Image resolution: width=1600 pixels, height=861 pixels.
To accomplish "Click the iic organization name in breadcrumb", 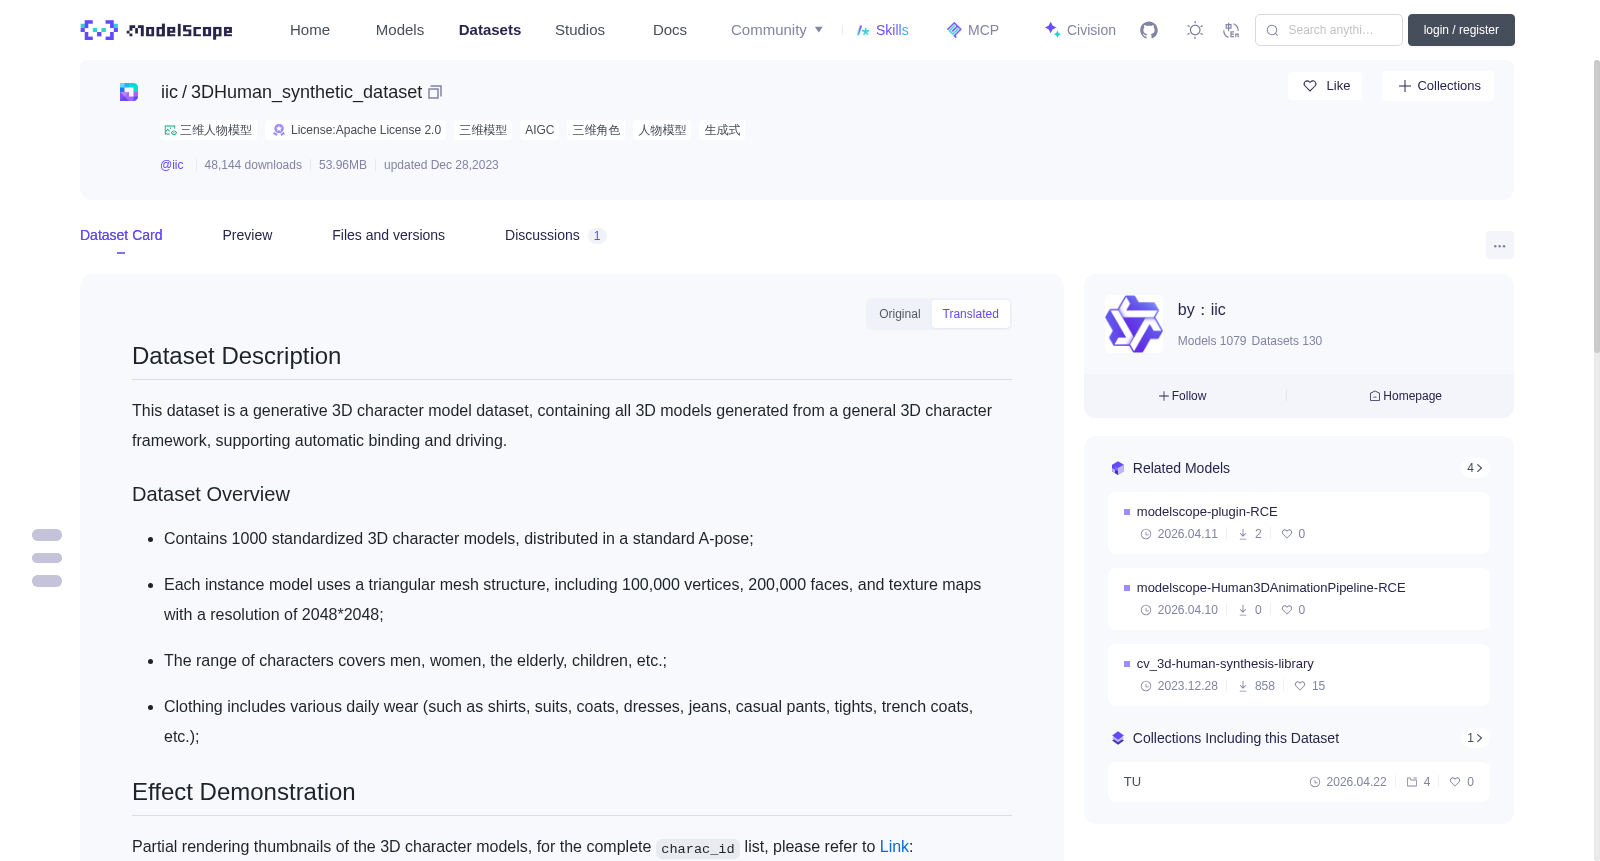I will 169,92.
